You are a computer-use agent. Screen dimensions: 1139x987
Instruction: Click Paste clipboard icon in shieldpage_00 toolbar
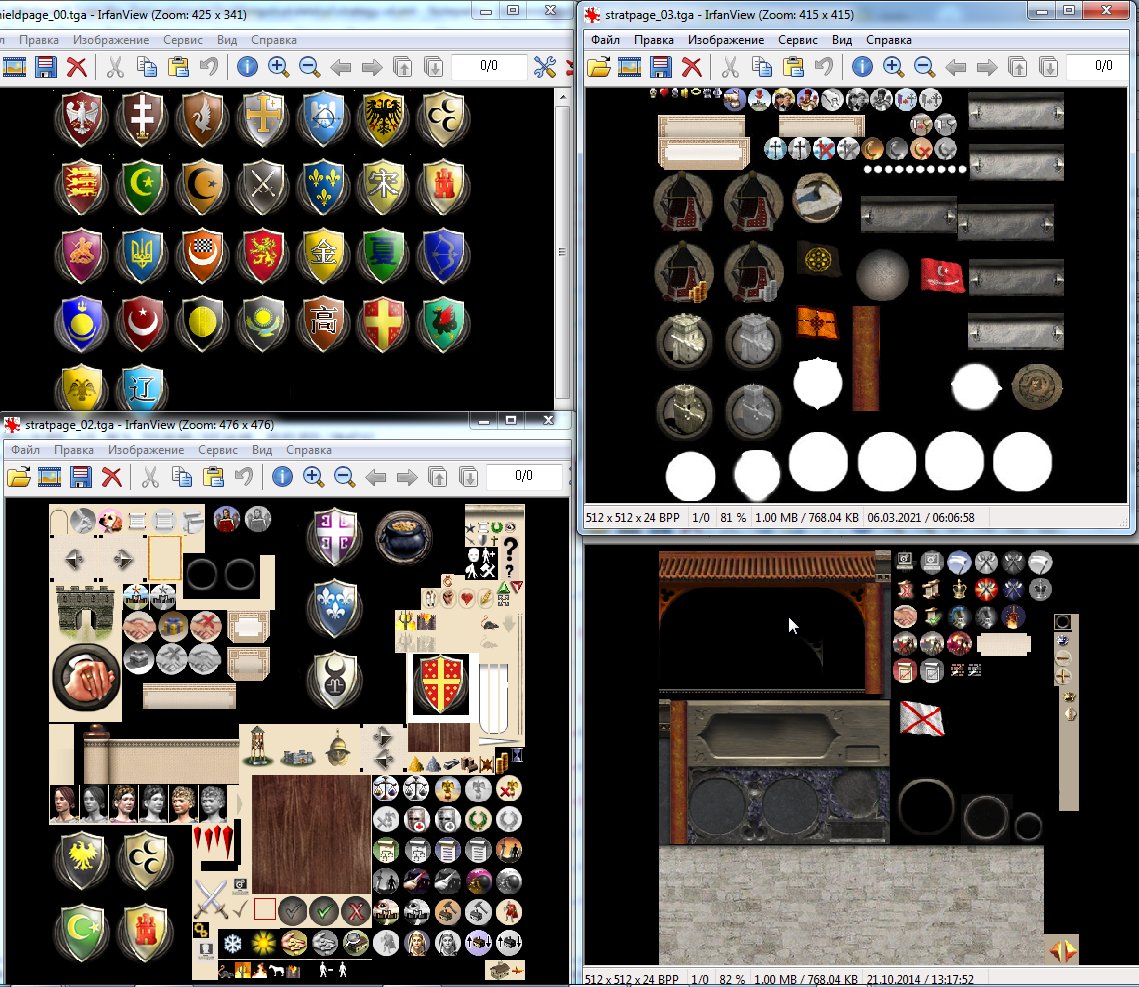[178, 68]
